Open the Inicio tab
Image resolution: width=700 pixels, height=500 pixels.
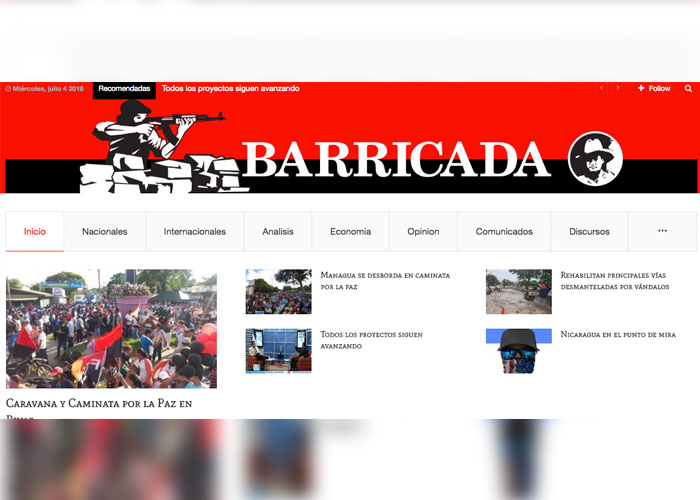[35, 232]
